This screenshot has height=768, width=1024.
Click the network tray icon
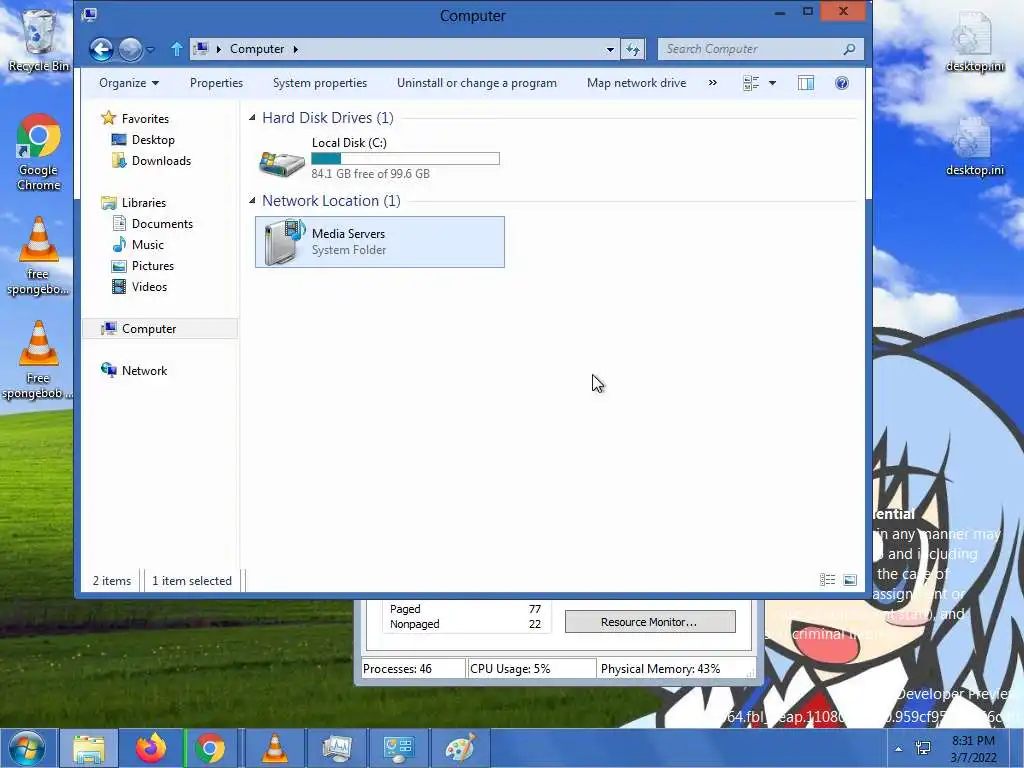click(923, 749)
